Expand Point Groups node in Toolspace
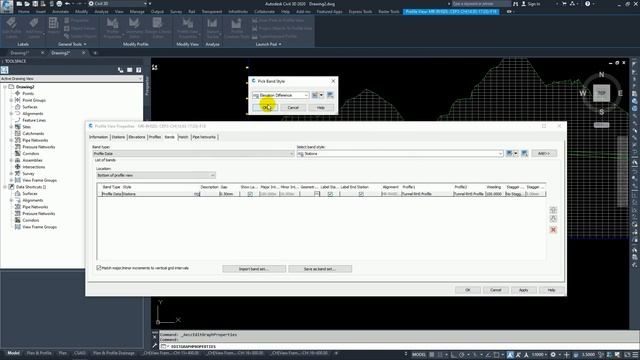Image resolution: width=640 pixels, height=360 pixels. (11, 100)
